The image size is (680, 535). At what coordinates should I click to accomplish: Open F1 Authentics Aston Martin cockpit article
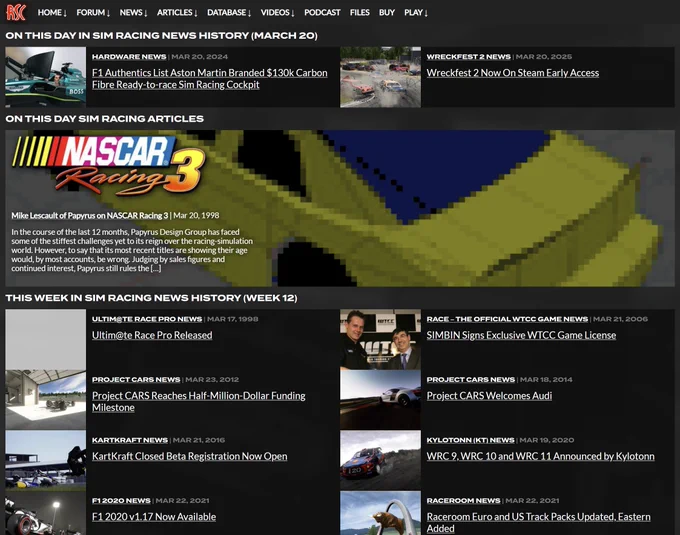(209, 78)
